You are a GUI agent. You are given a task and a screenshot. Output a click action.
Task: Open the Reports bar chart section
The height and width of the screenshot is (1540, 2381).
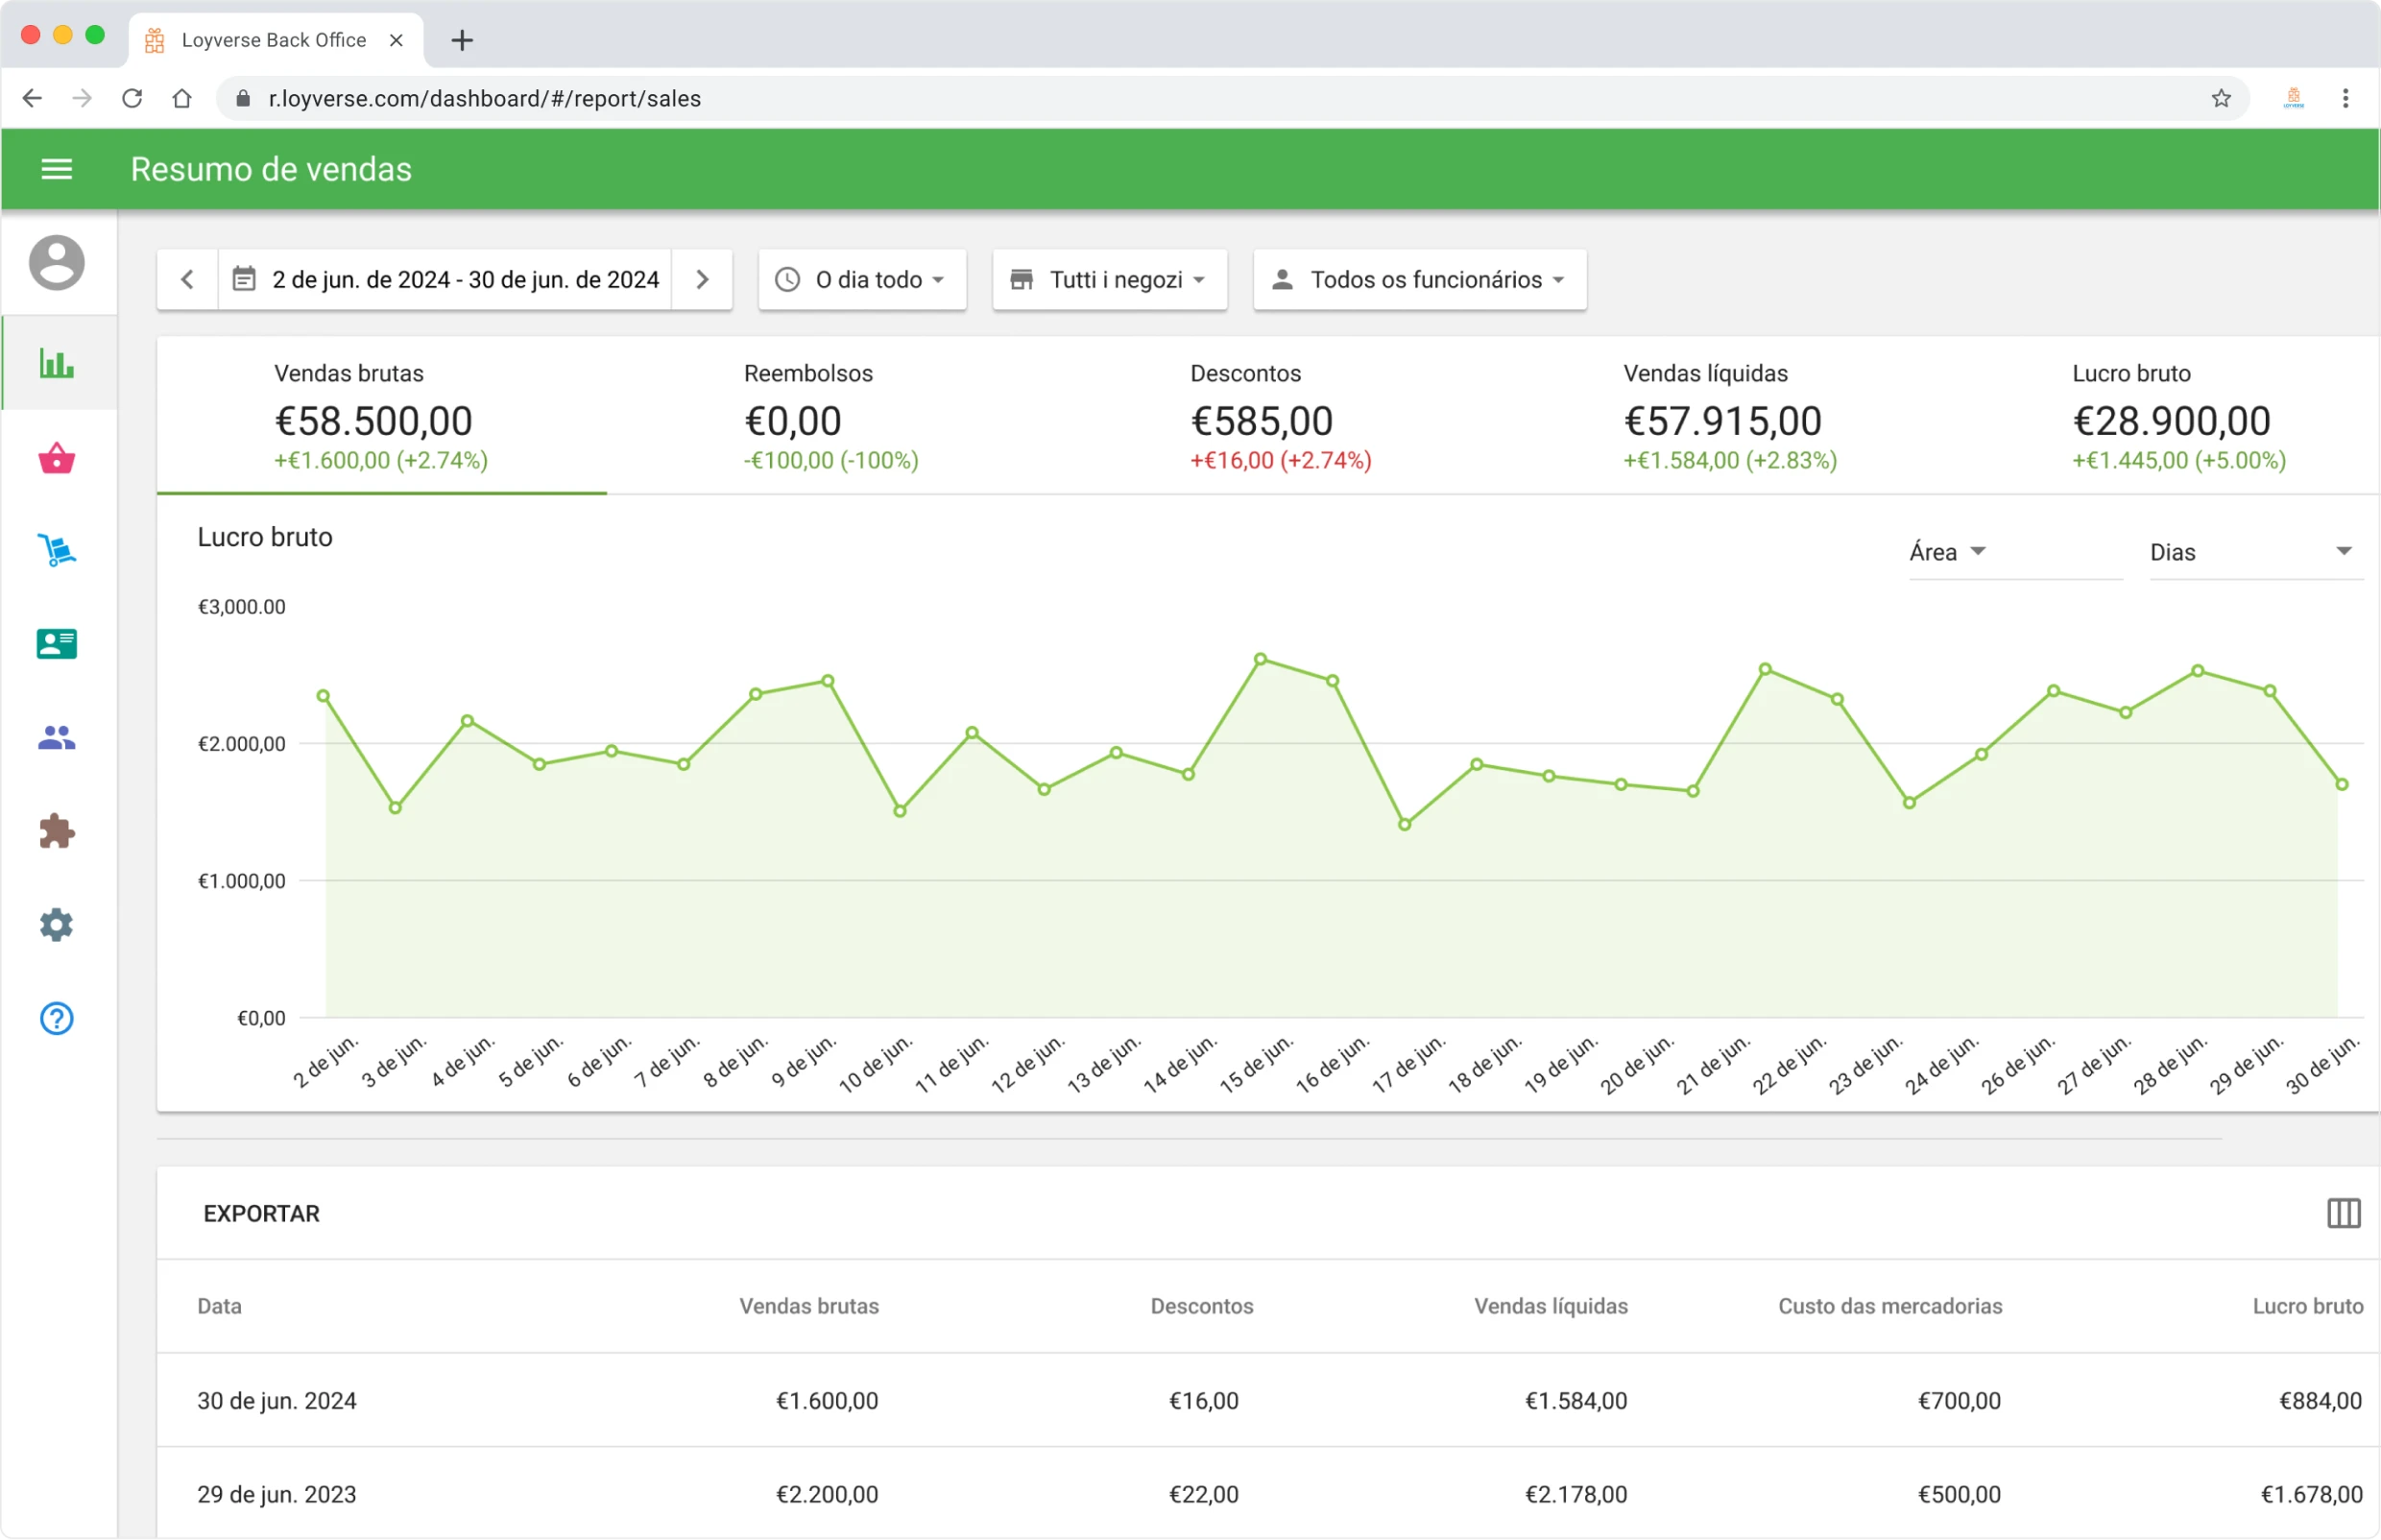pyautogui.click(x=56, y=364)
